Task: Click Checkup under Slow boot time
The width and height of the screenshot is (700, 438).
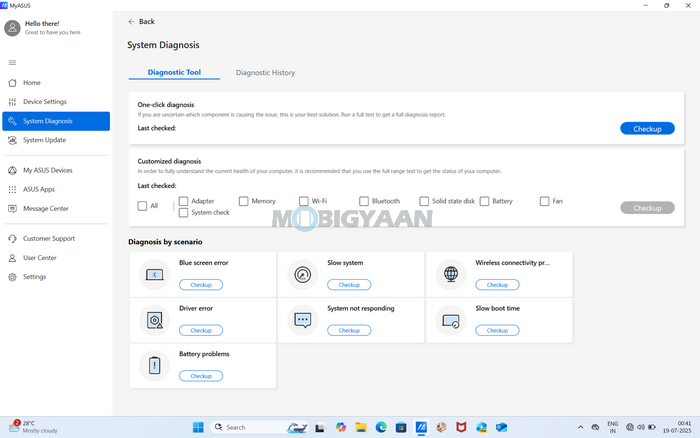Action: [x=497, y=330]
